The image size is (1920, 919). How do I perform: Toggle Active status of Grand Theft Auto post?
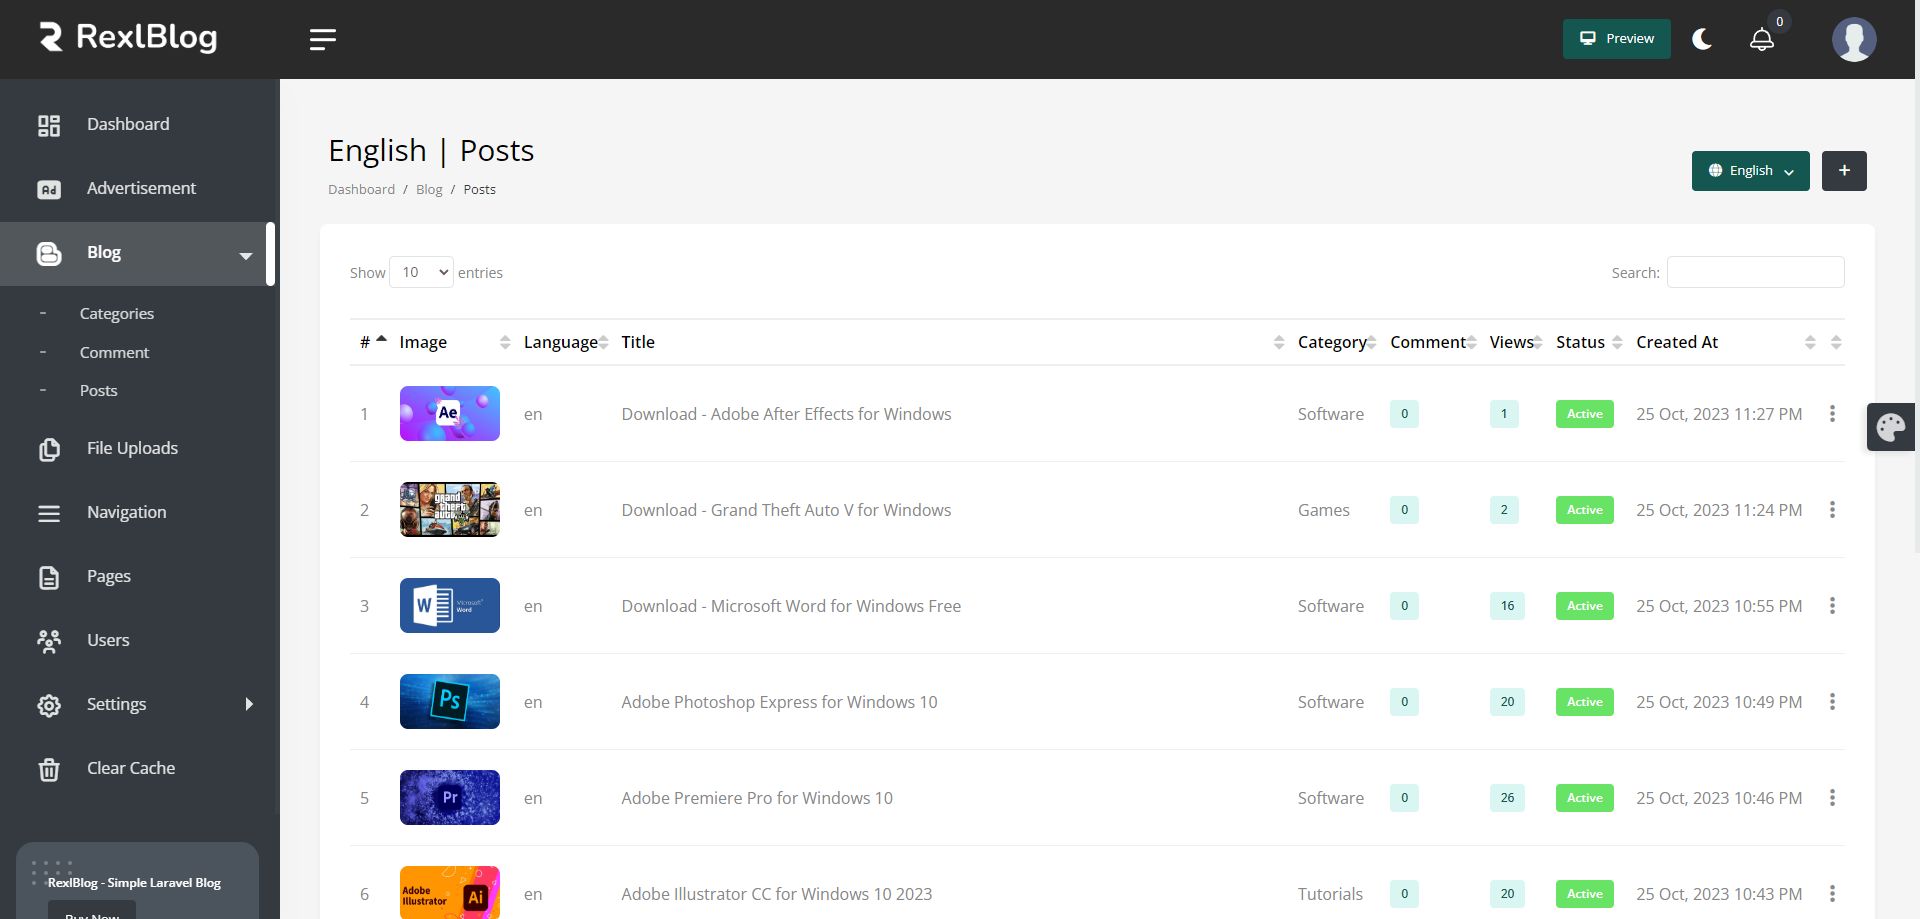[1584, 510]
